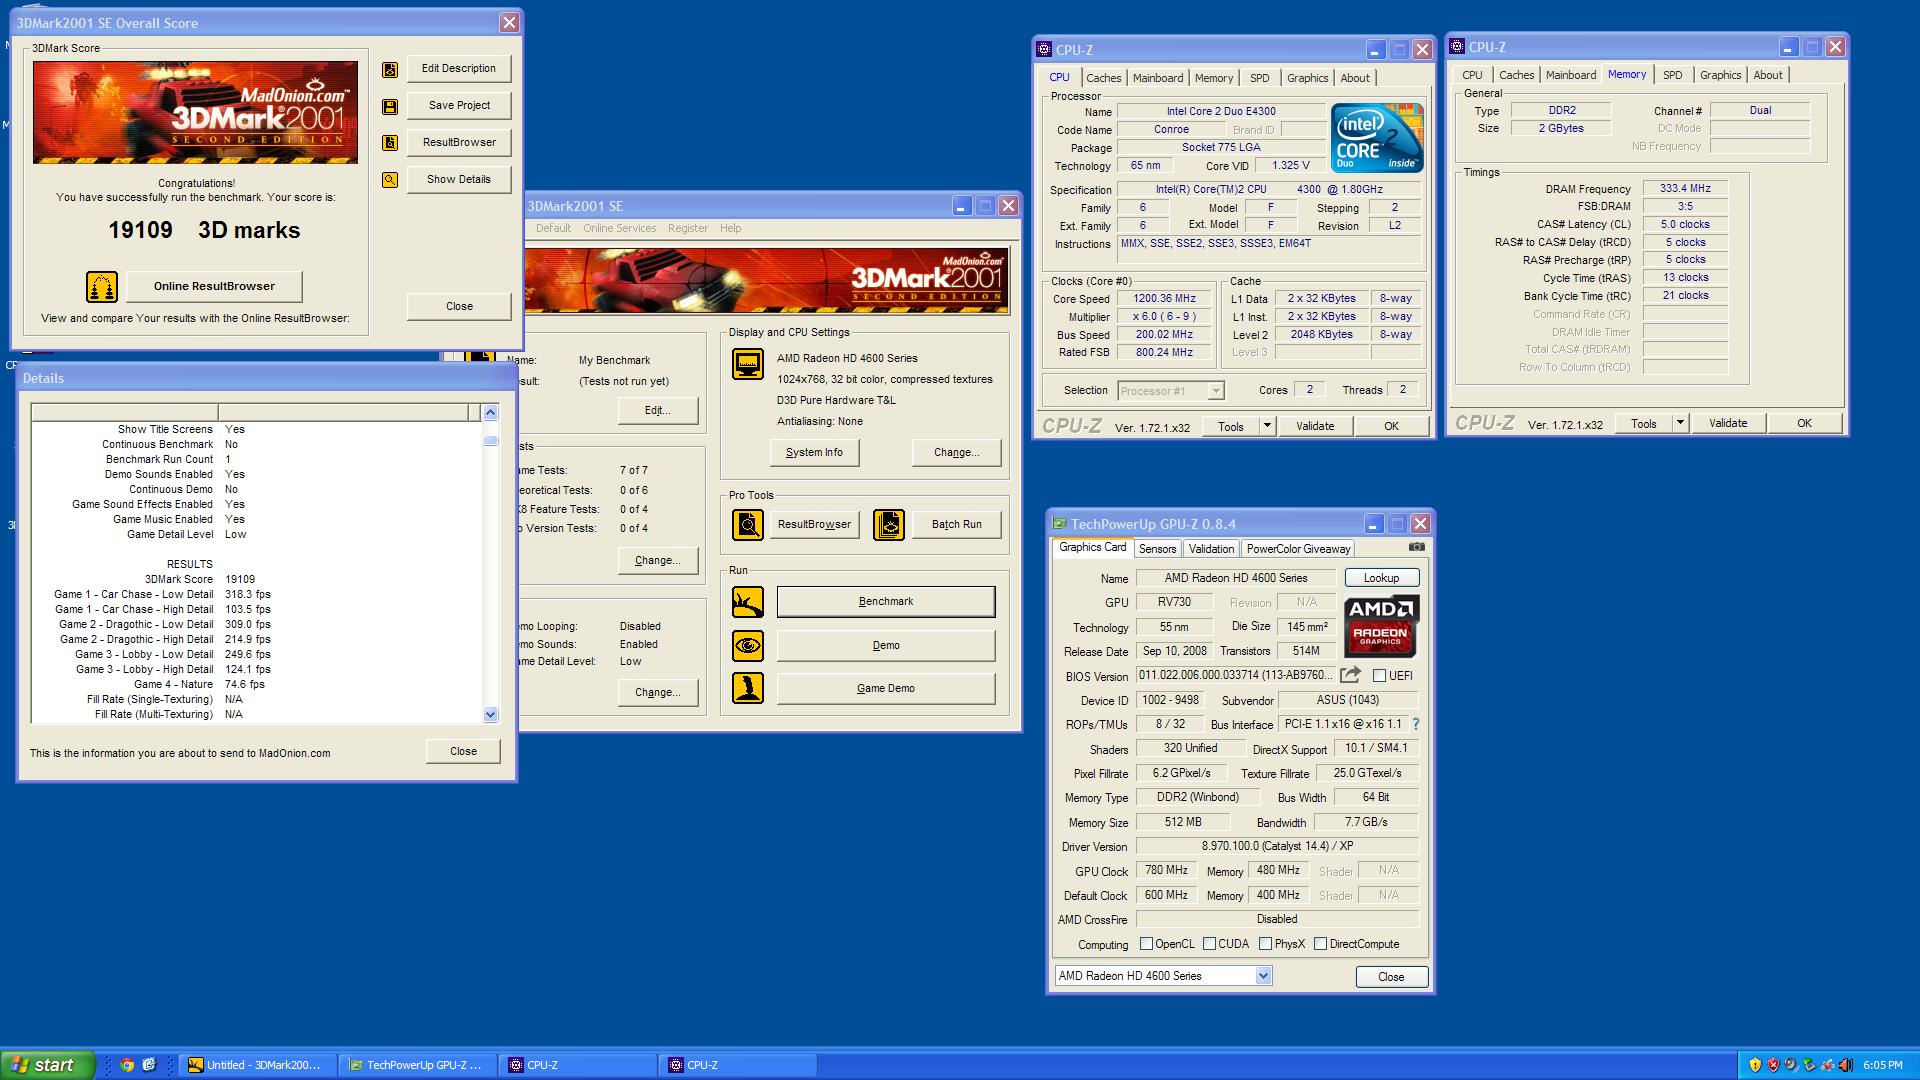The height and width of the screenshot is (1080, 1920).
Task: Click the Batch Run button
Action: [957, 524]
